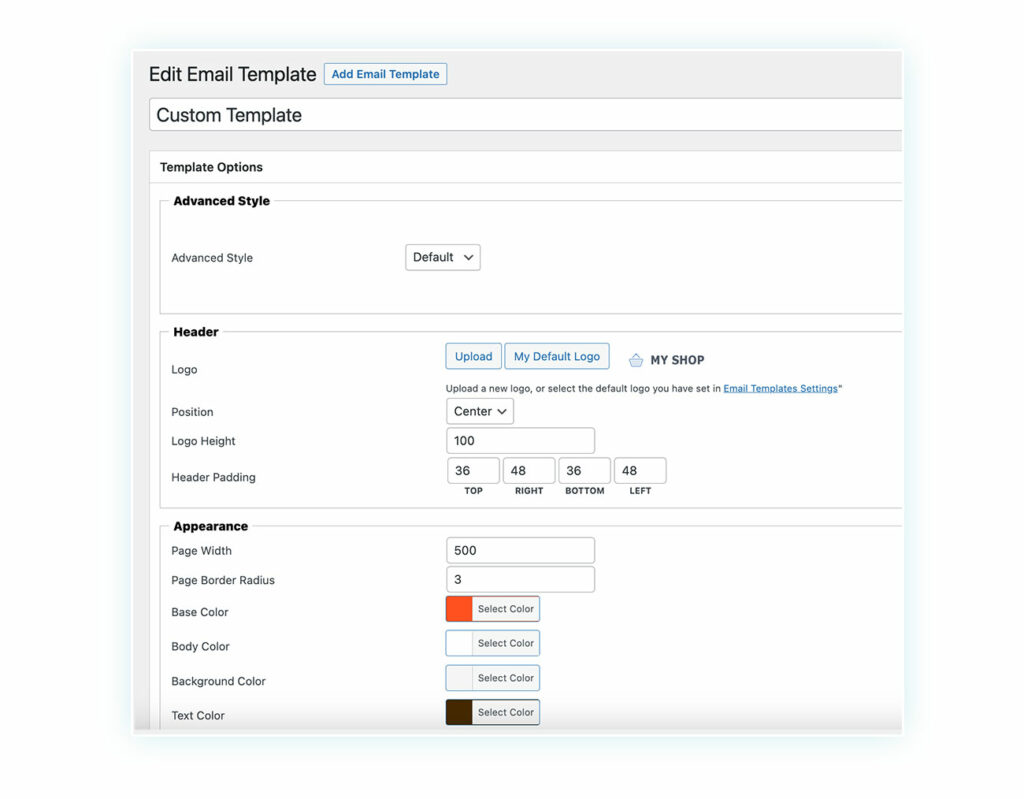The height and width of the screenshot is (799, 1024).
Task: Click the Upload logo button
Action: 473,356
